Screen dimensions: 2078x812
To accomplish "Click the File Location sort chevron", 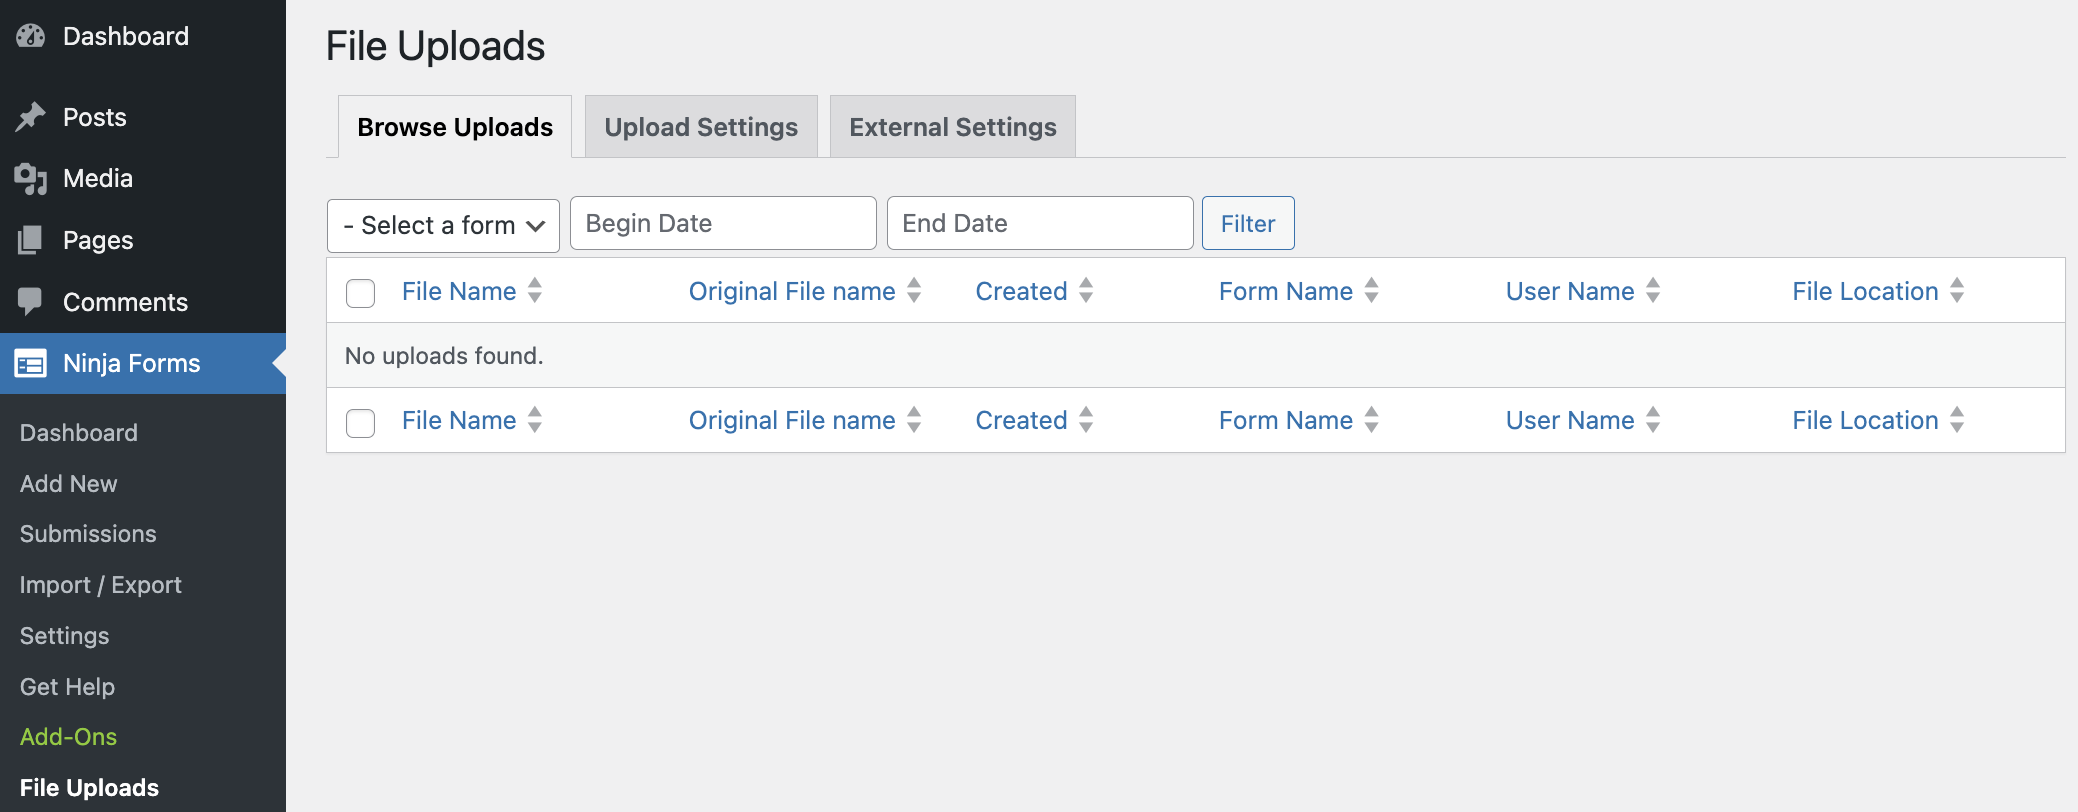I will [1958, 291].
